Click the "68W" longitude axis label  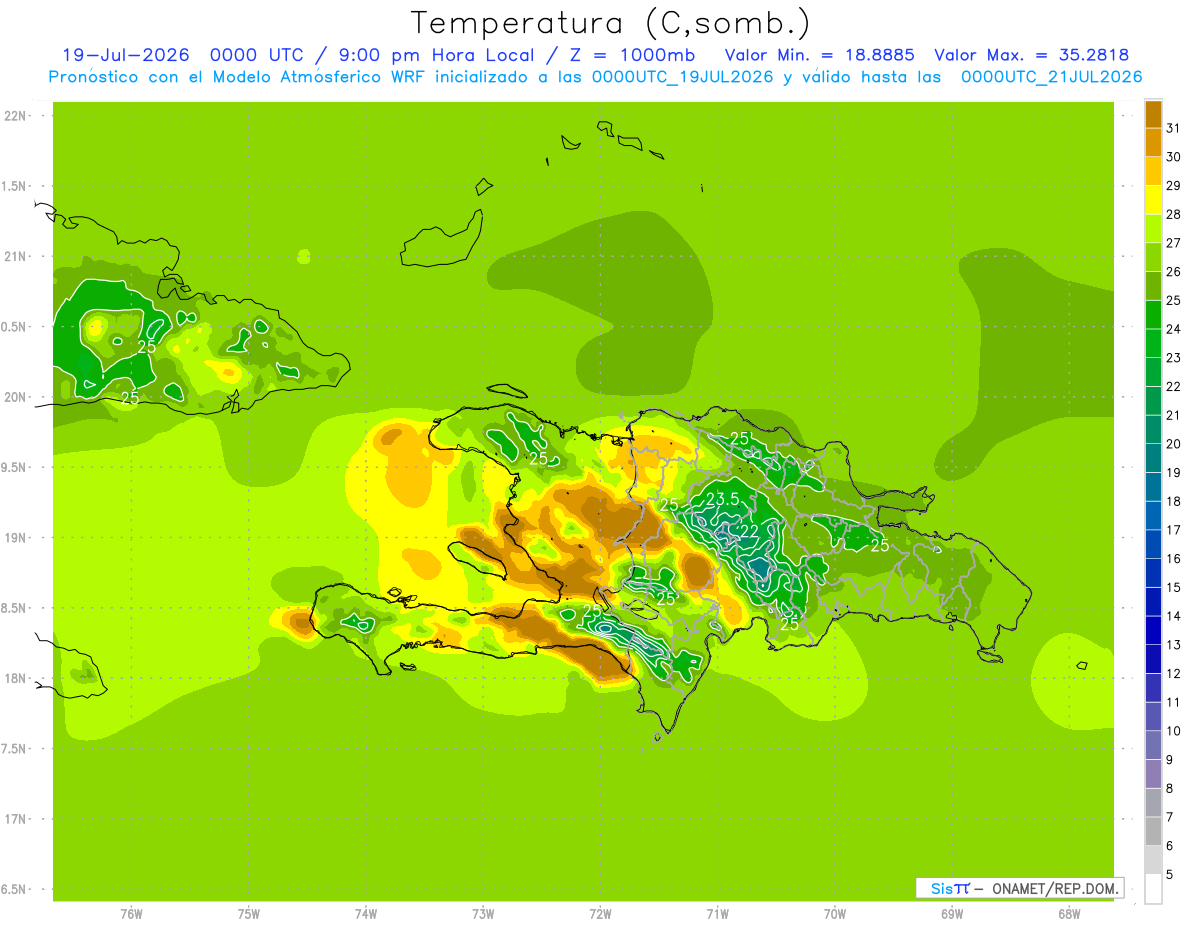[1069, 914]
